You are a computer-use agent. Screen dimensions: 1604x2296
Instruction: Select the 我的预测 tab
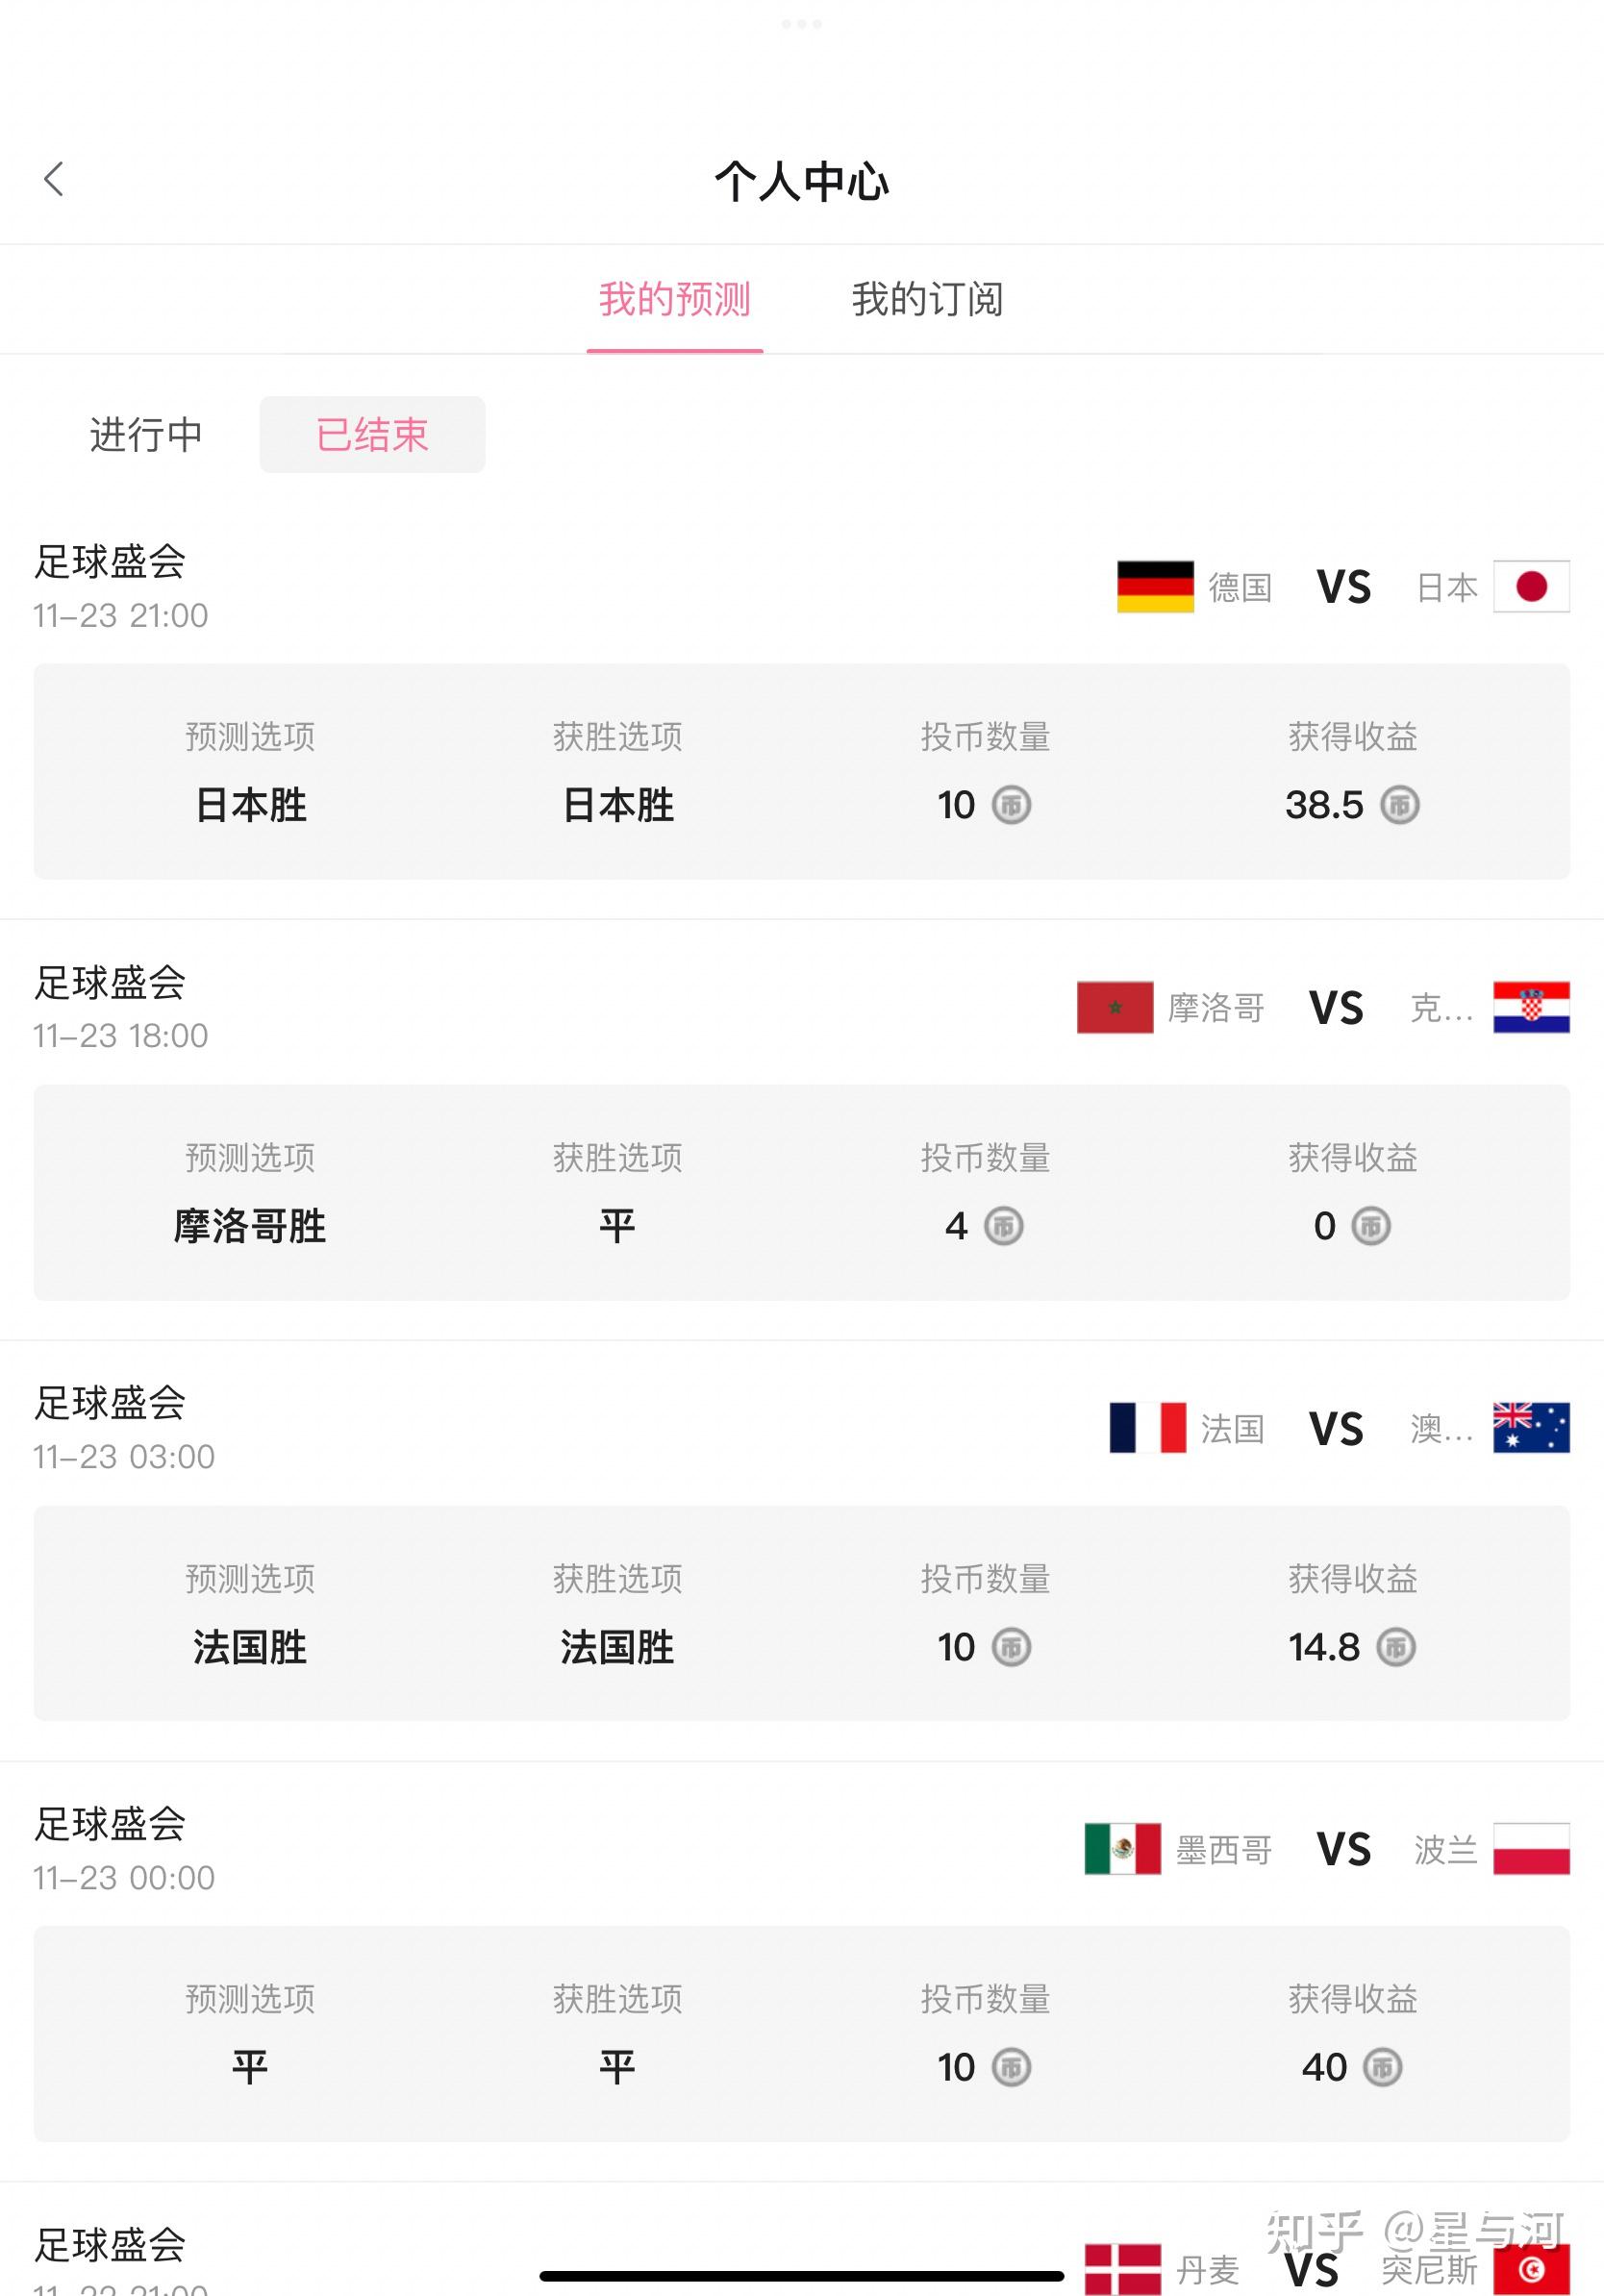tap(675, 299)
